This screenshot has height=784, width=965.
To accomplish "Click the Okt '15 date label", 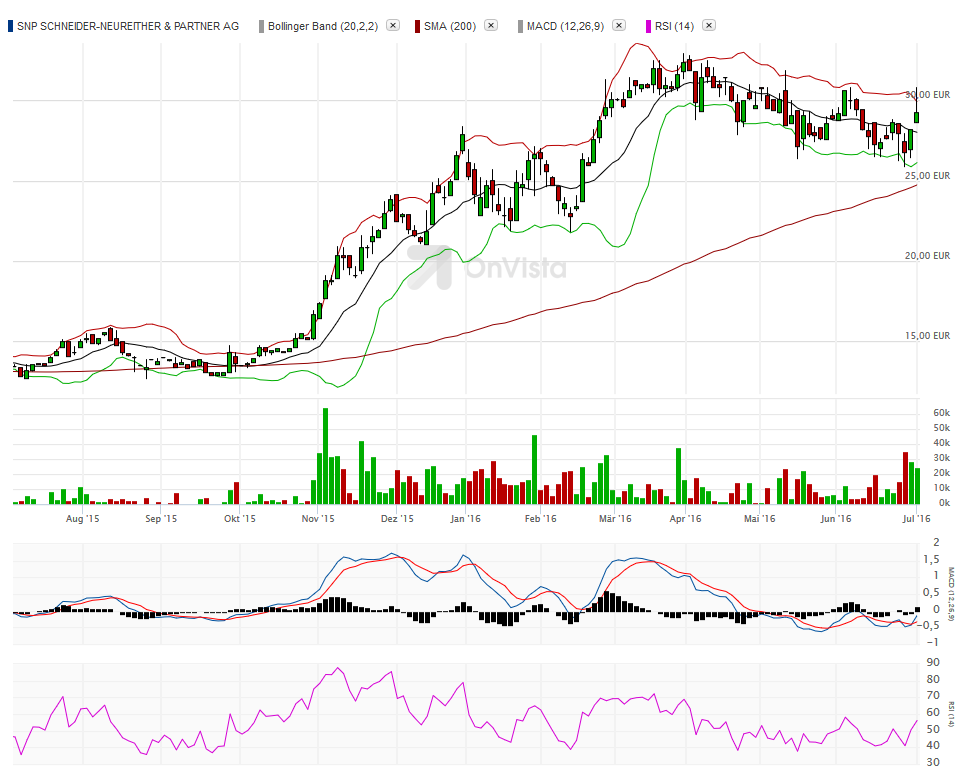I will point(240,519).
